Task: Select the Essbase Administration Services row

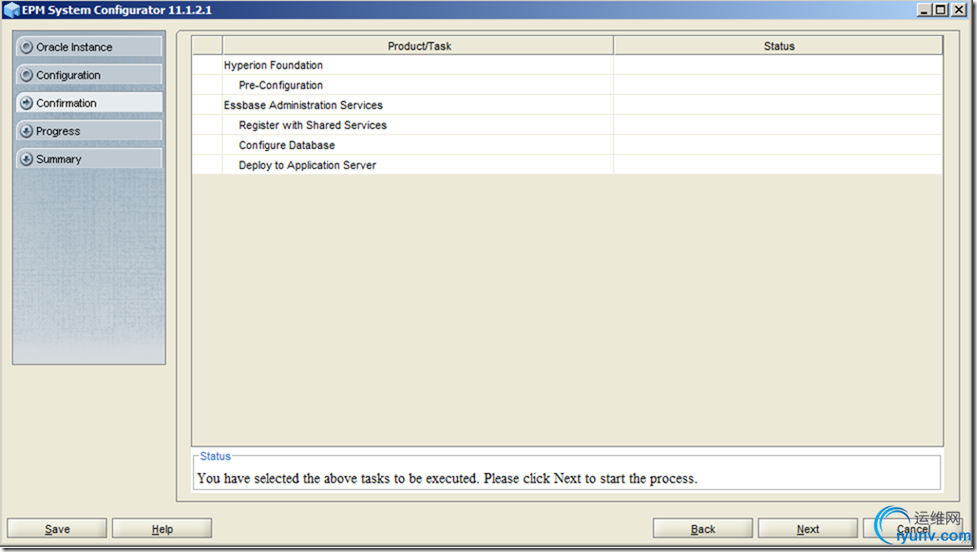Action: point(567,105)
